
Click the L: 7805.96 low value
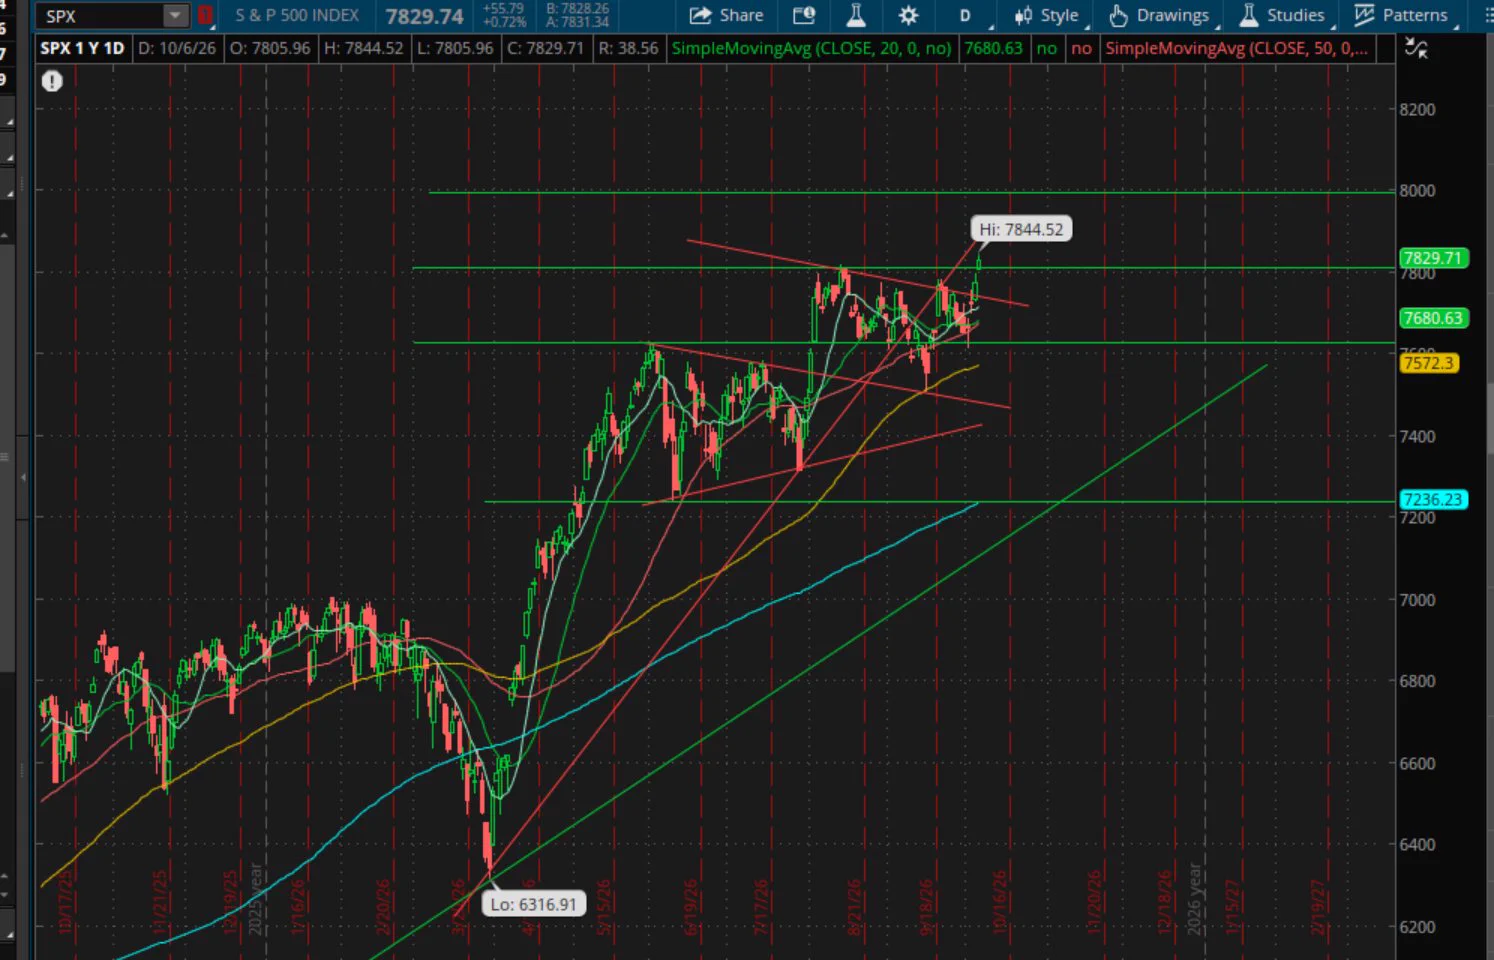pyautogui.click(x=455, y=48)
